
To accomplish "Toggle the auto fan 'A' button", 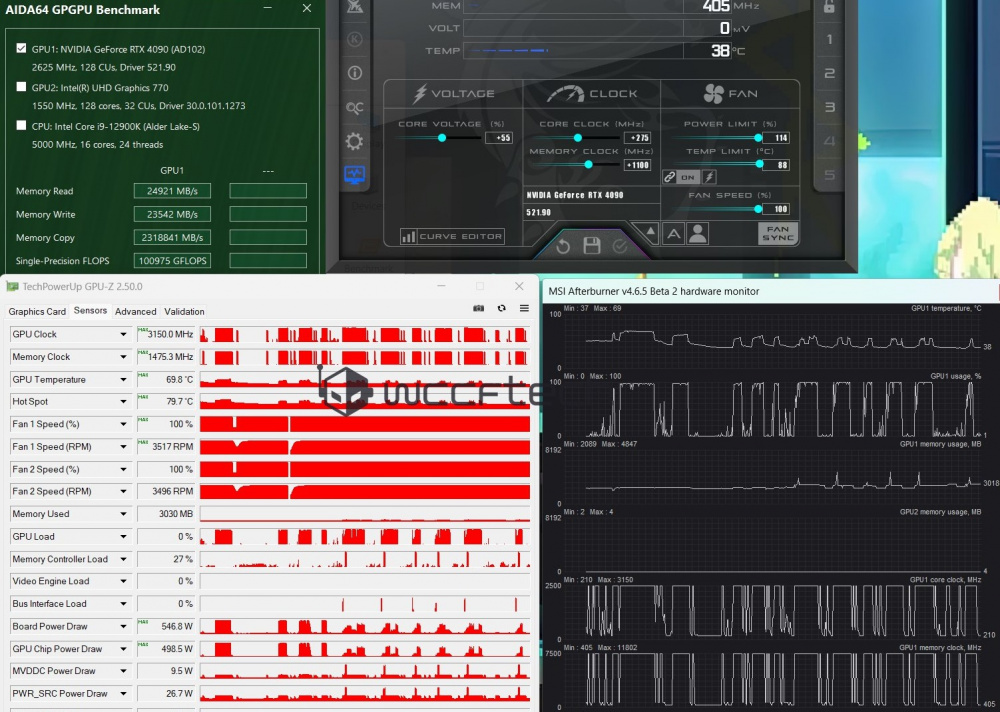I will 673,234.
